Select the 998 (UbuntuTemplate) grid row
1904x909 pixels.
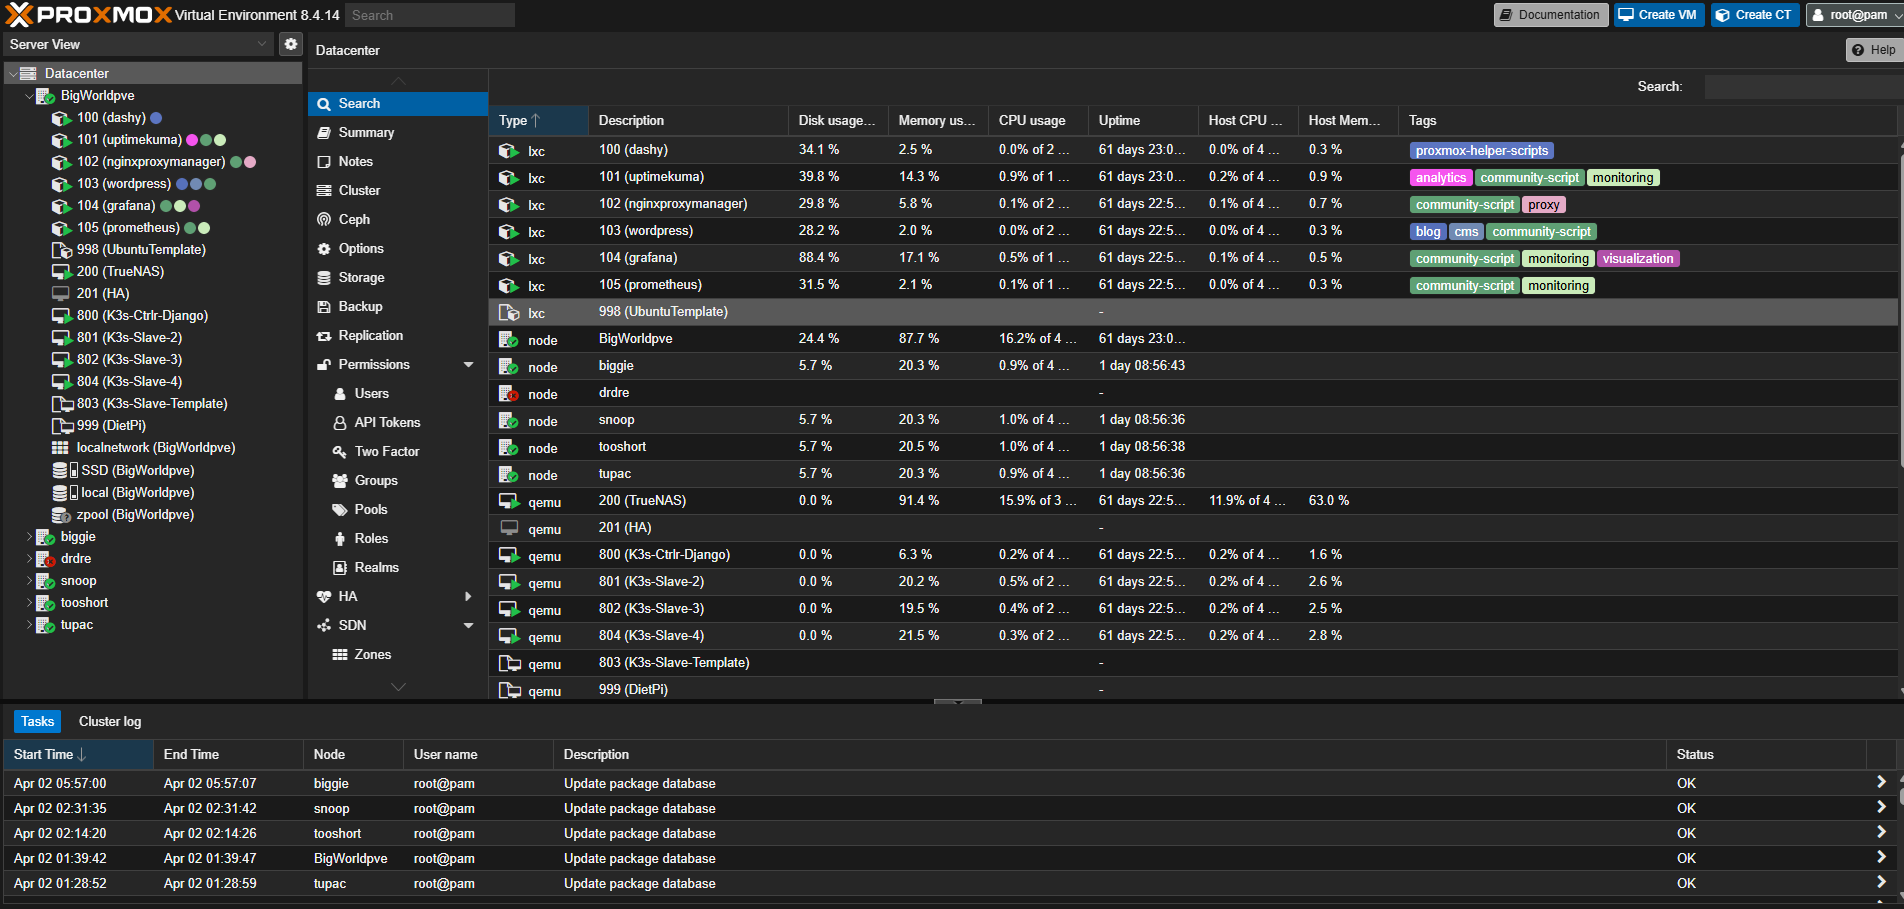1193,312
